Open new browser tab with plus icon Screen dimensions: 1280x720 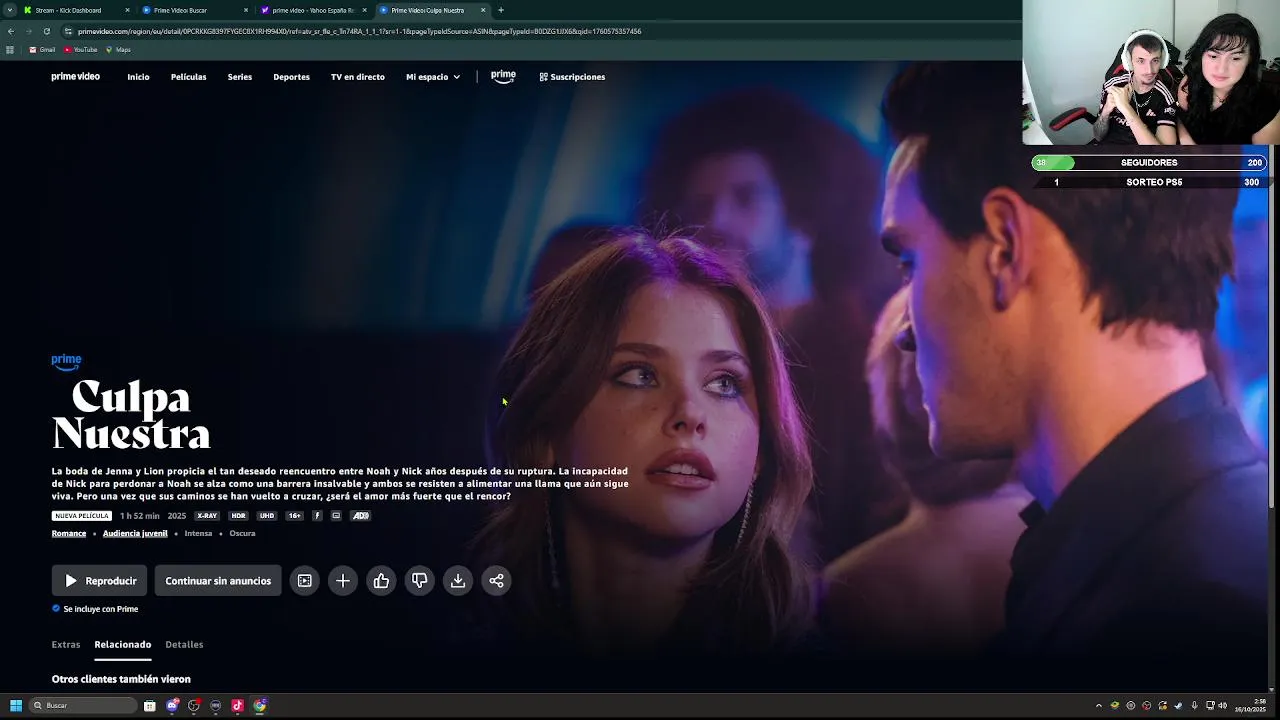click(501, 10)
